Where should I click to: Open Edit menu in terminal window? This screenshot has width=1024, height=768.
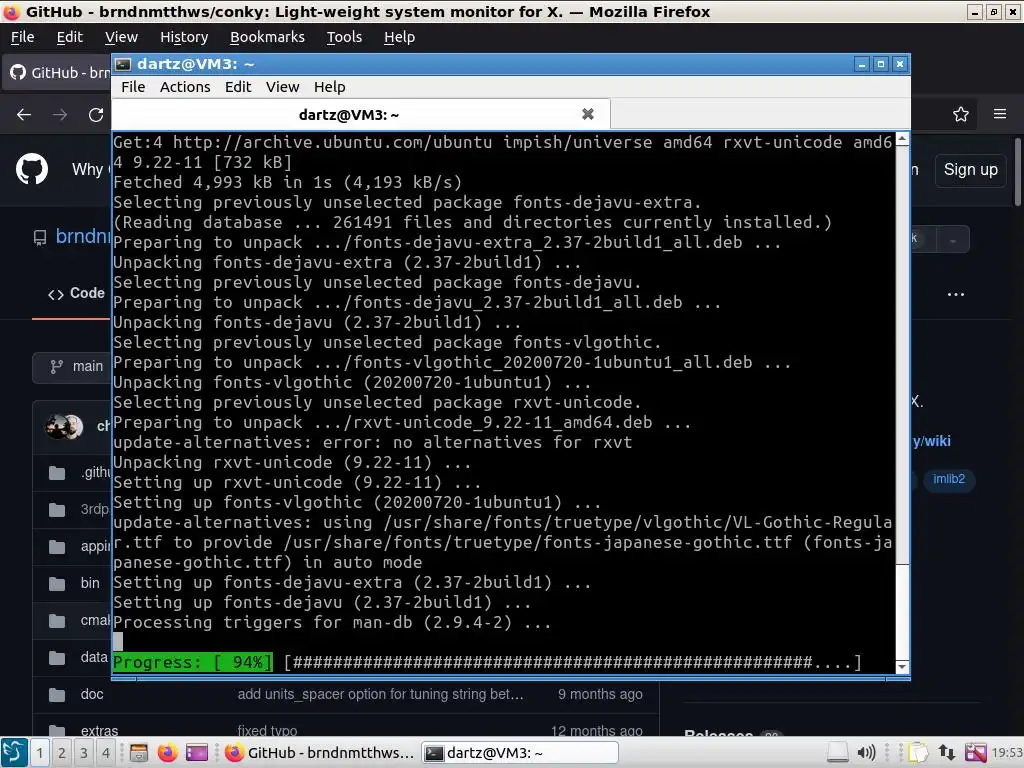pos(238,87)
